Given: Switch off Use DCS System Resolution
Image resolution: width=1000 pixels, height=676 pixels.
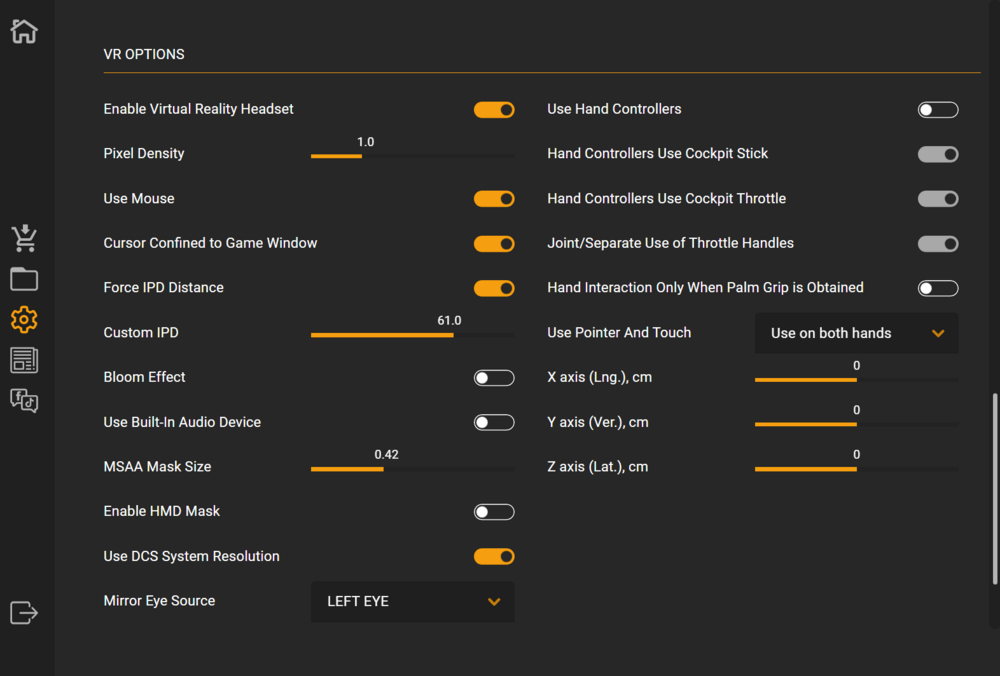Looking at the screenshot, I should [494, 557].
